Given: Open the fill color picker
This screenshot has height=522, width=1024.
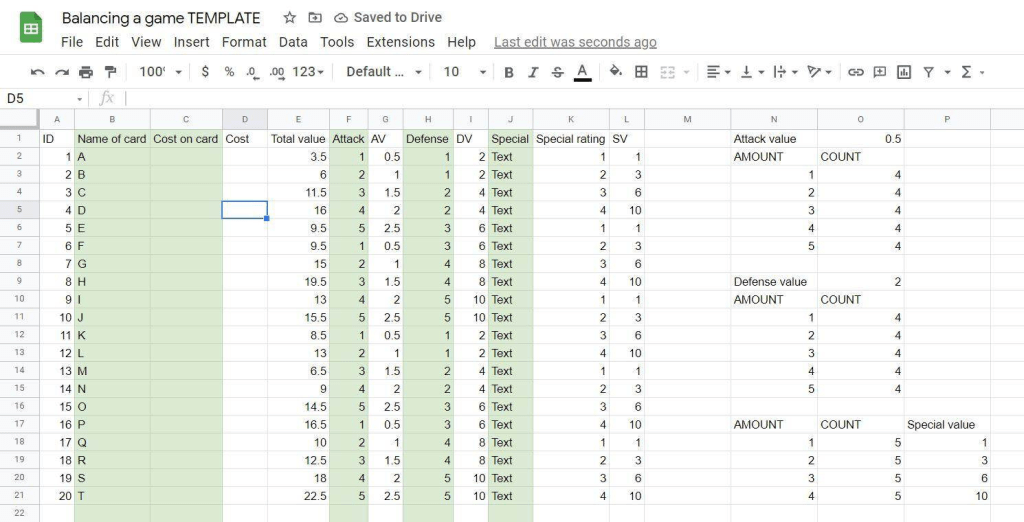Looking at the screenshot, I should (x=615, y=72).
